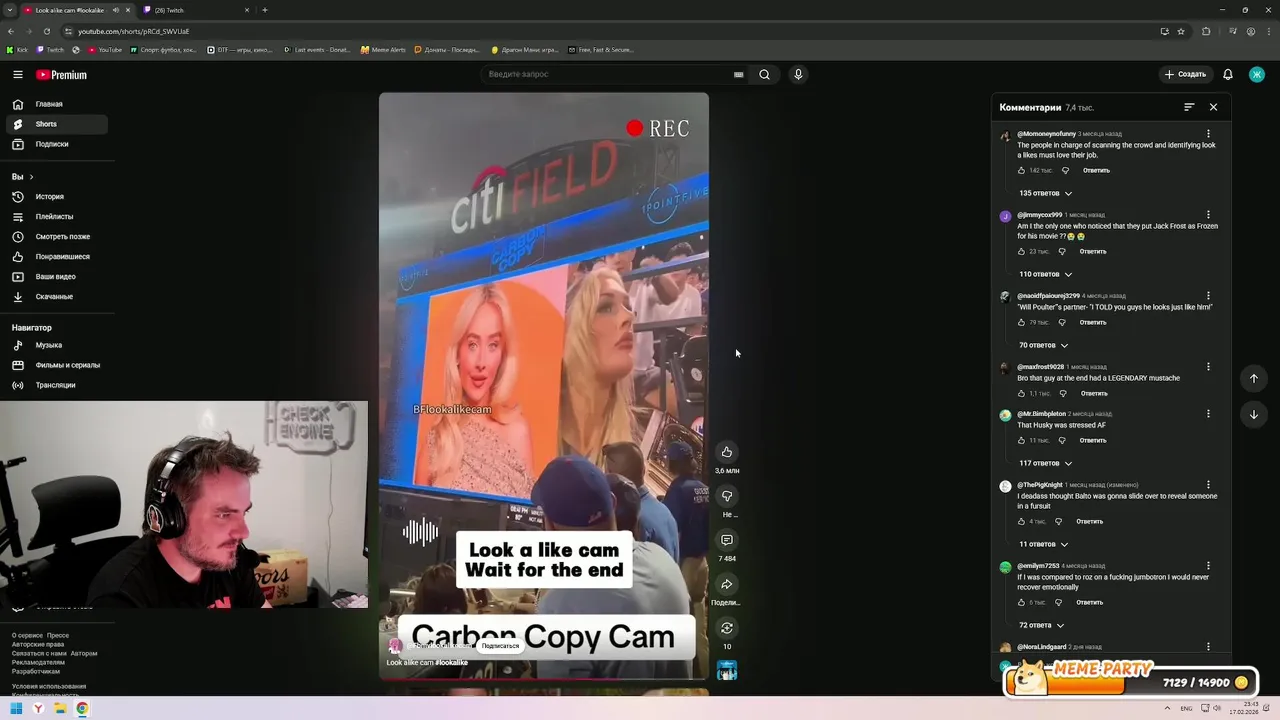The height and width of the screenshot is (720, 1280).
Task: Open the notifications bell
Action: point(1228,74)
